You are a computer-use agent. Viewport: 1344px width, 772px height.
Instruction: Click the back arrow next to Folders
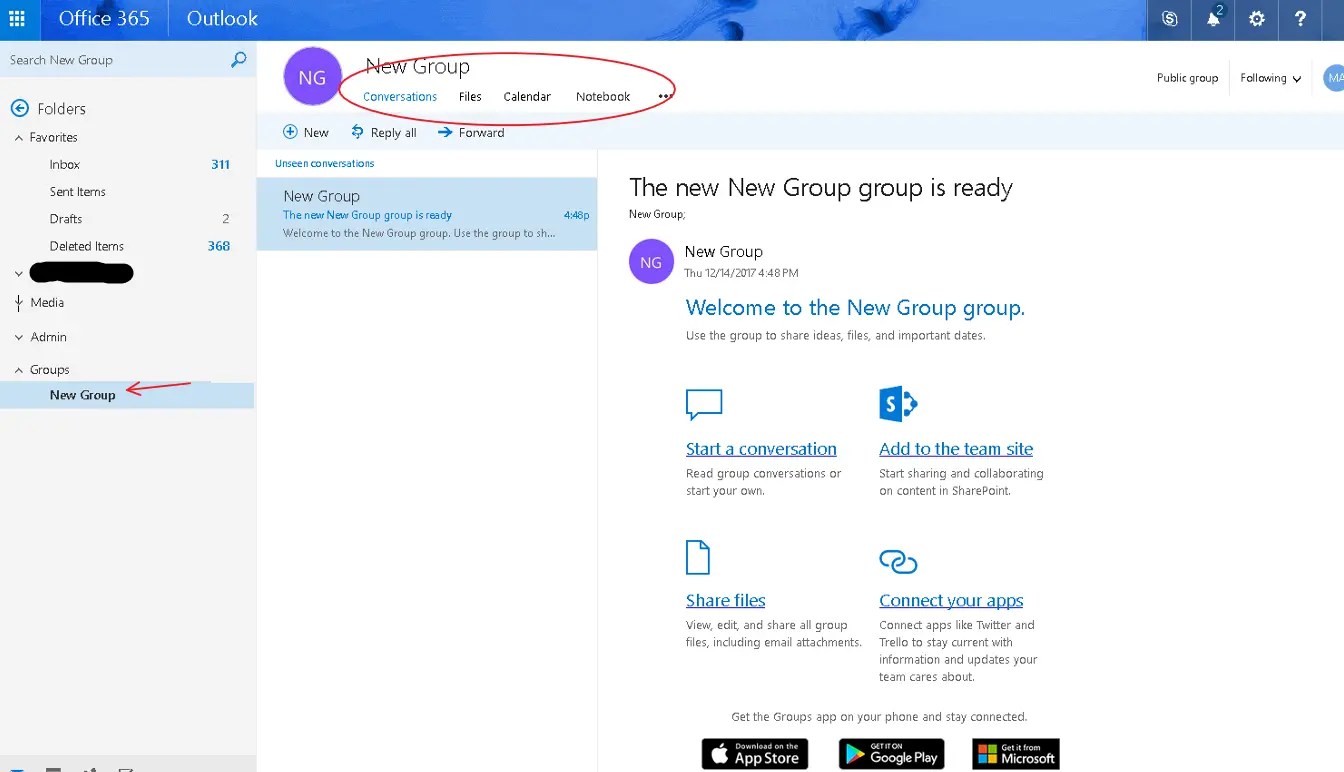[20, 108]
